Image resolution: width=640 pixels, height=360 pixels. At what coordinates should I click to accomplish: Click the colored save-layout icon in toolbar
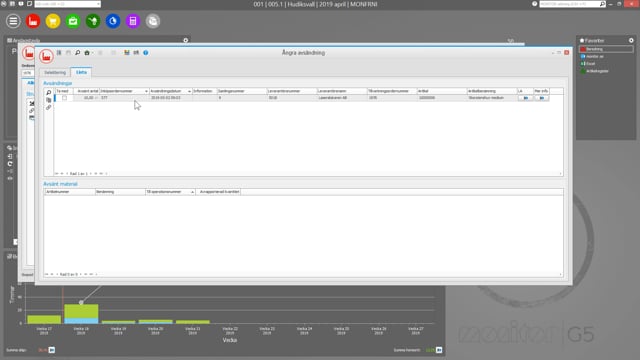pyautogui.click(x=127, y=53)
